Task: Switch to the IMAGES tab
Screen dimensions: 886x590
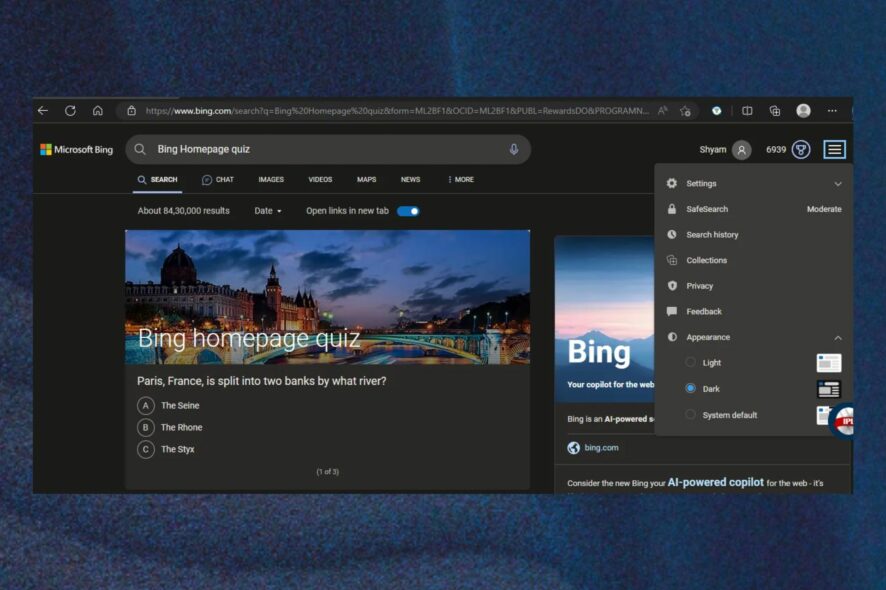Action: (270, 179)
